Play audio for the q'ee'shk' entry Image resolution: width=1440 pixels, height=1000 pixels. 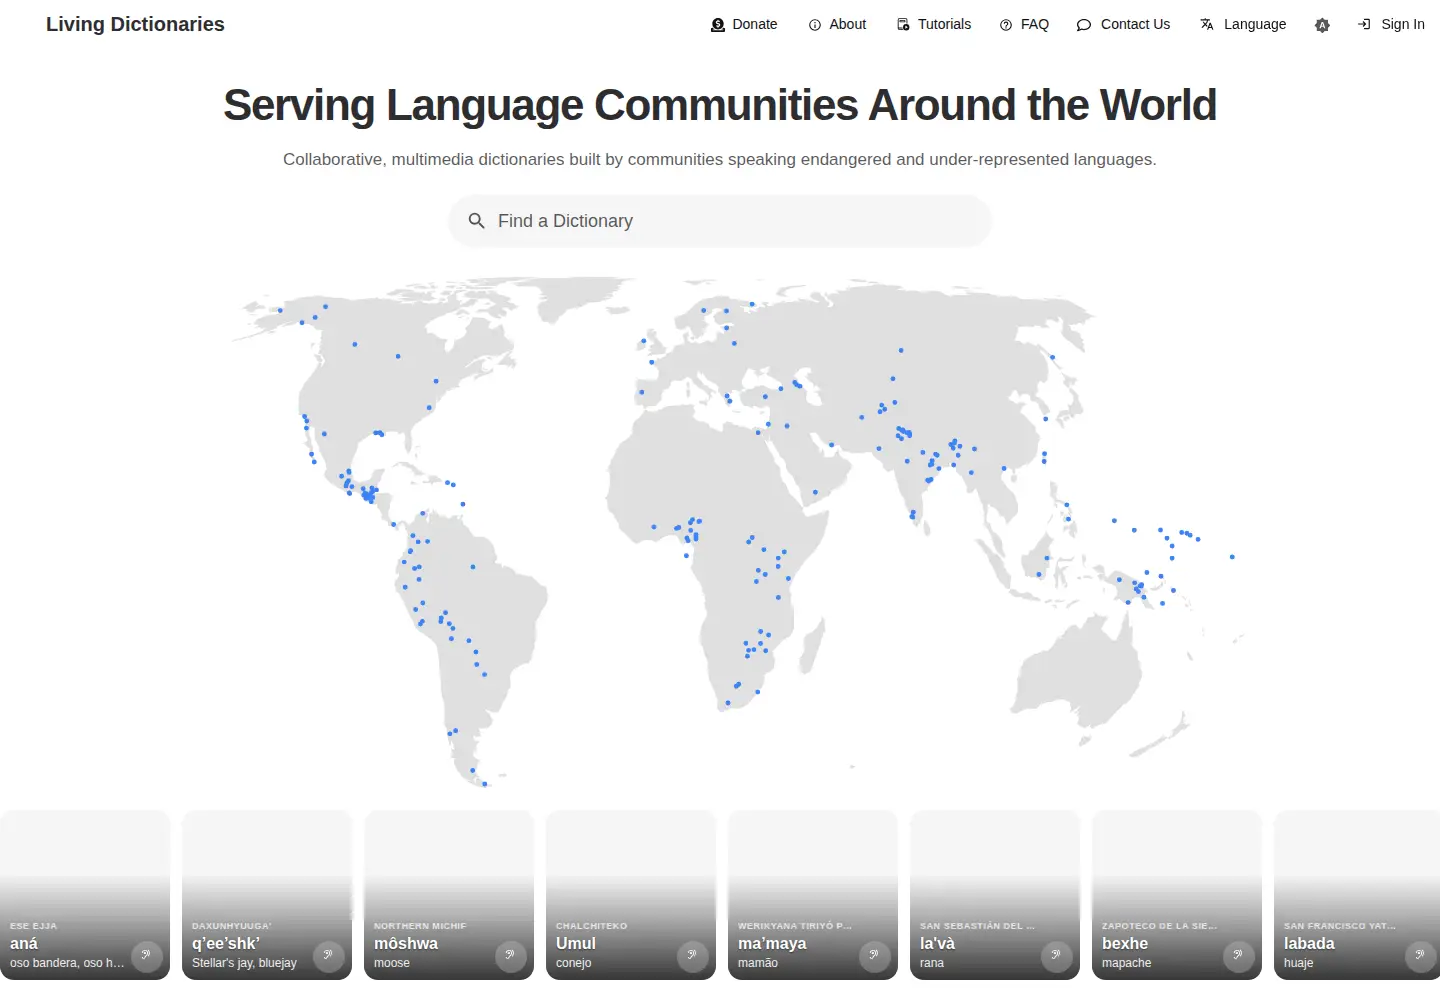pyautogui.click(x=328, y=957)
